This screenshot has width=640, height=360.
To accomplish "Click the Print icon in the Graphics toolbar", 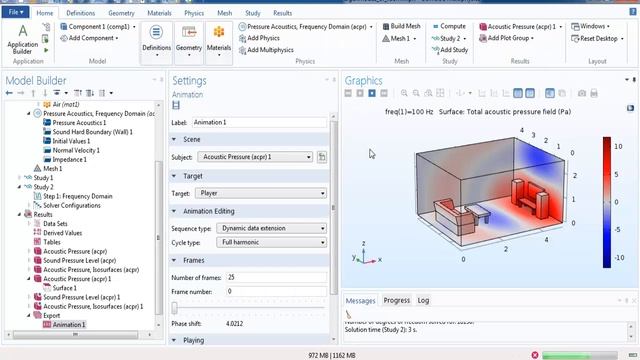I will pos(594,93).
